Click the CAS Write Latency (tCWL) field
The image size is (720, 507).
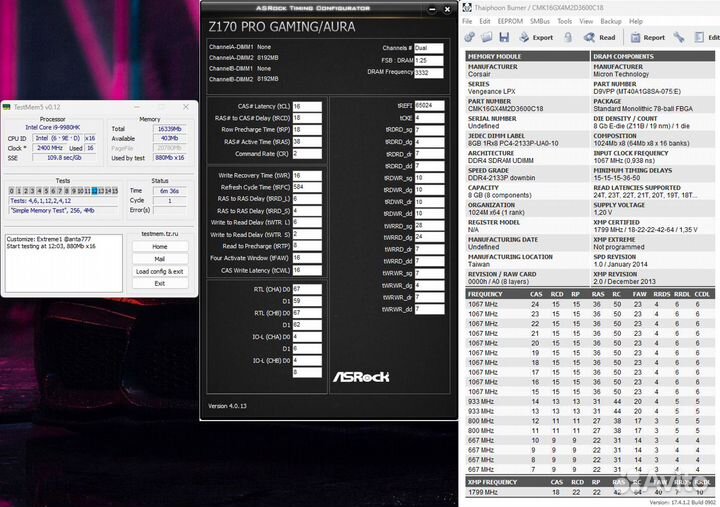[x=307, y=270]
